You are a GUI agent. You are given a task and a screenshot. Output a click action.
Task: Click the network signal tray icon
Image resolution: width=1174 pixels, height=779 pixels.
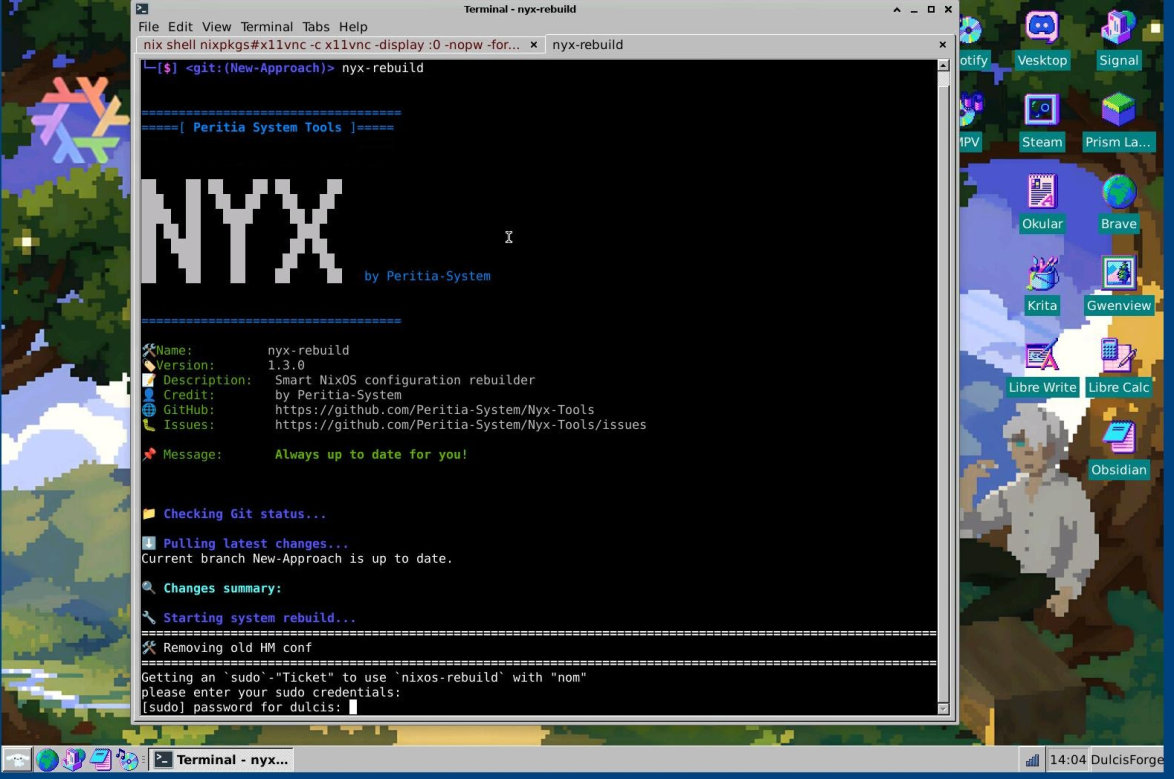(x=1031, y=760)
